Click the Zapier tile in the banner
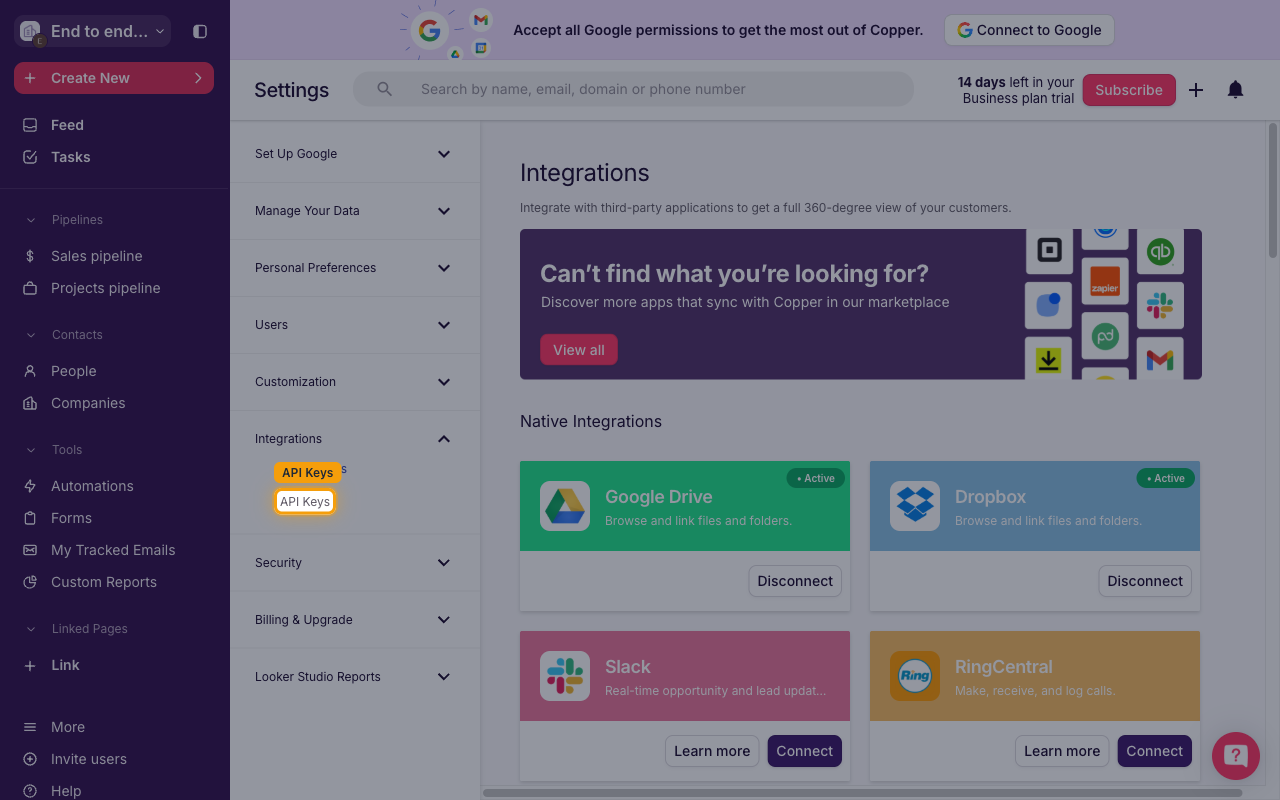1280x800 pixels. pyautogui.click(x=1105, y=282)
